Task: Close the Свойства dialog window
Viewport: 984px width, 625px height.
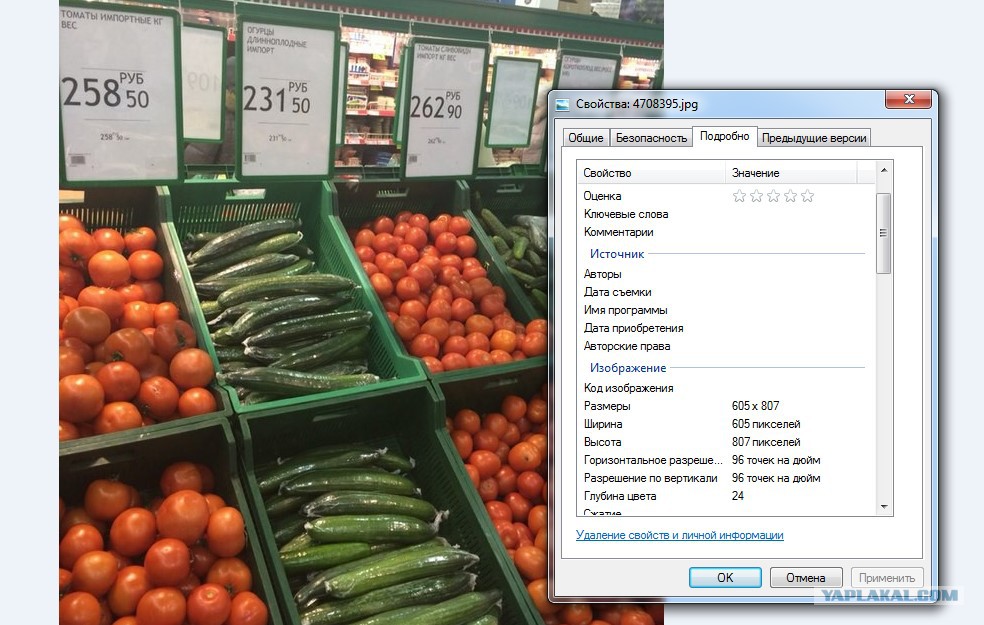Action: click(x=909, y=99)
